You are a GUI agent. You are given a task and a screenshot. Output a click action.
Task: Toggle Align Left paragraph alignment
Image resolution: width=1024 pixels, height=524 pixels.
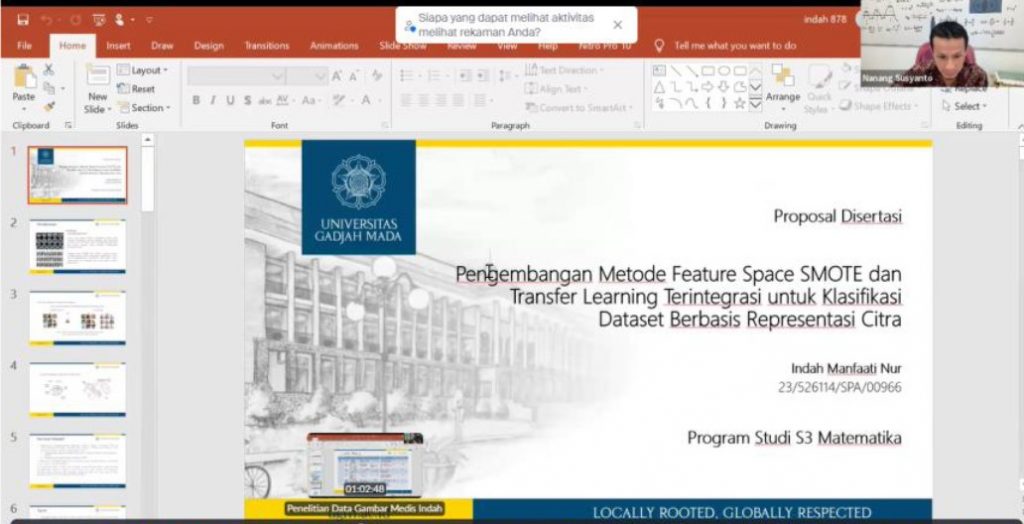pyautogui.click(x=406, y=100)
